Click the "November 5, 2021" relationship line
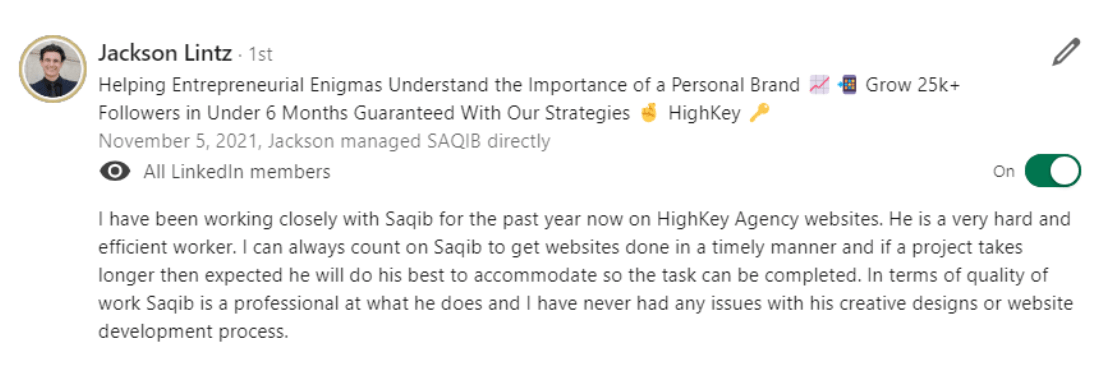Screen dimensions: 1116x381 (x=324, y=141)
